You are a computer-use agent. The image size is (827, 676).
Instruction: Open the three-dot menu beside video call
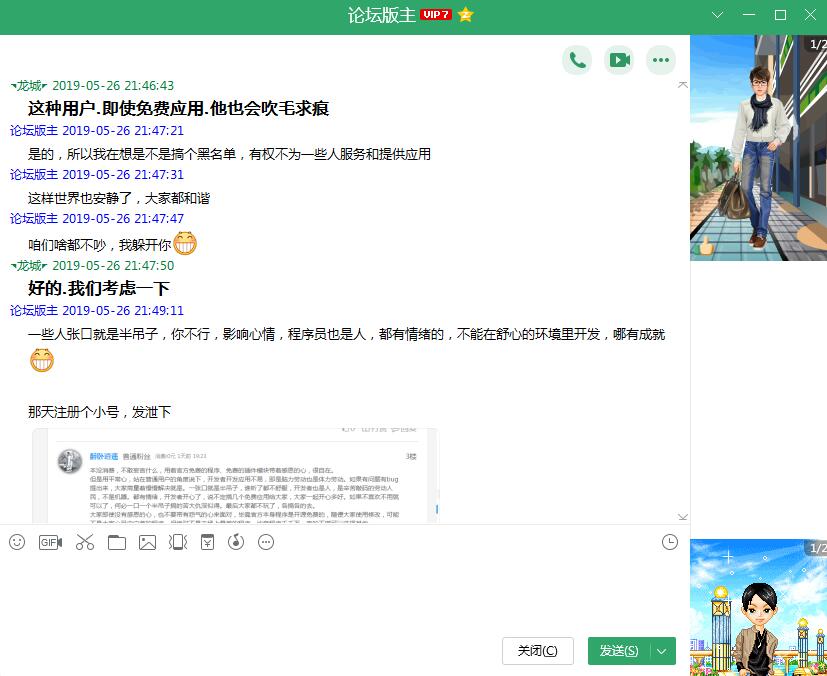pos(660,60)
